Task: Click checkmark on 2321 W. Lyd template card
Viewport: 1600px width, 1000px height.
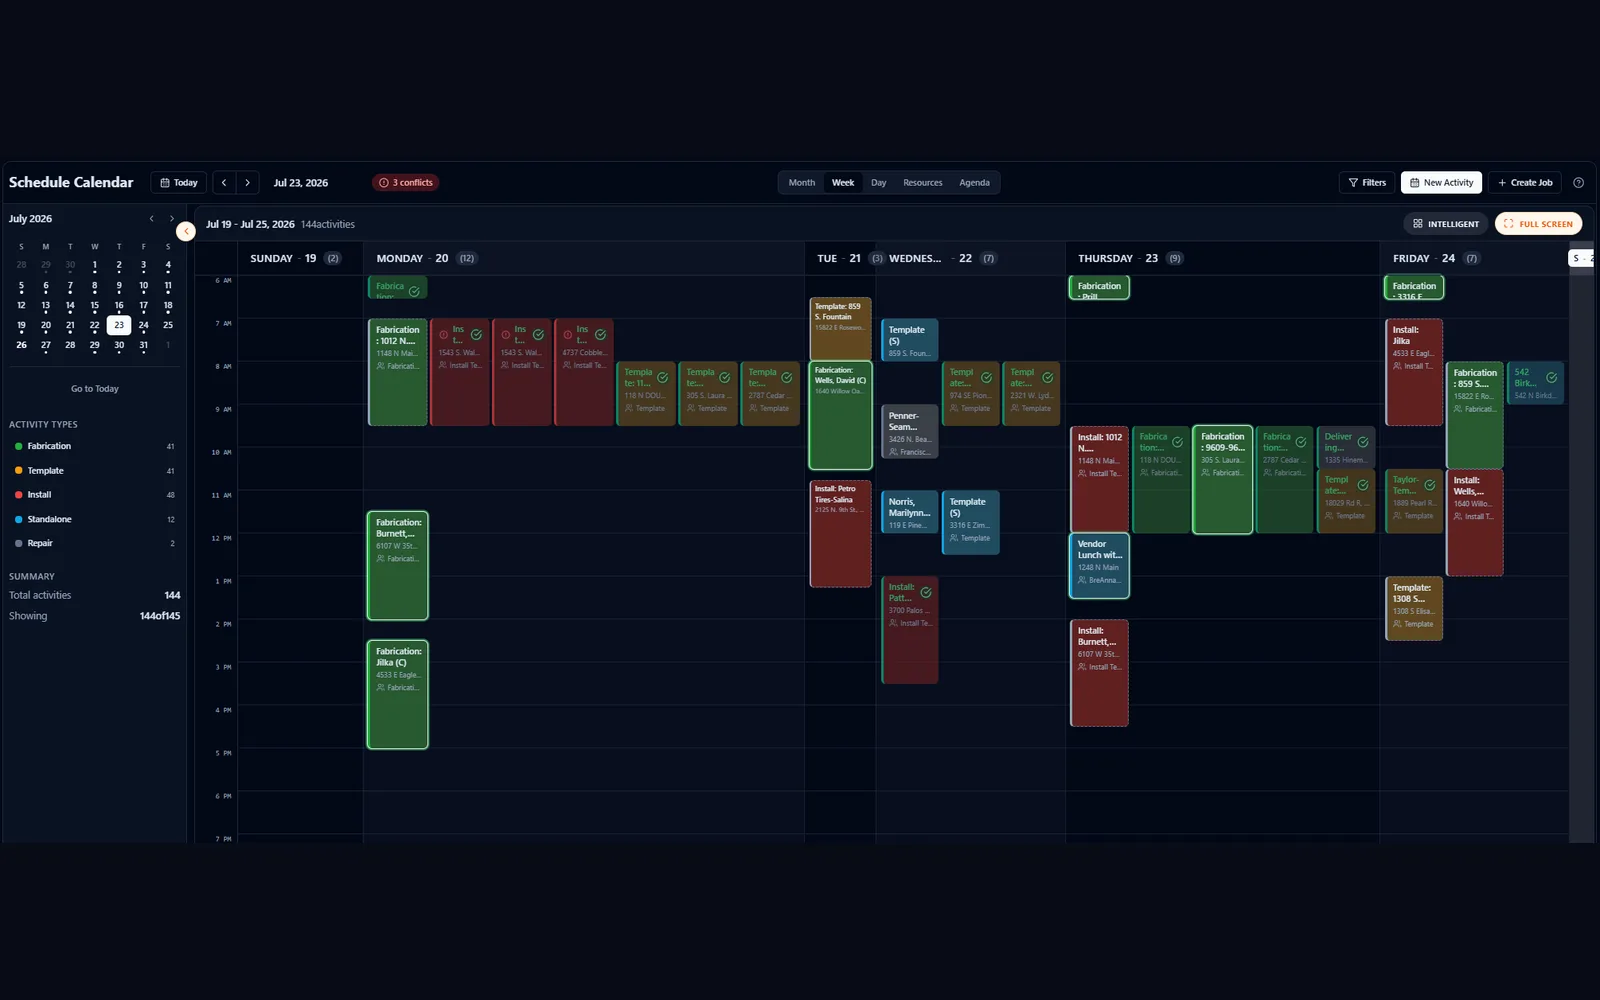Action: 1047,378
